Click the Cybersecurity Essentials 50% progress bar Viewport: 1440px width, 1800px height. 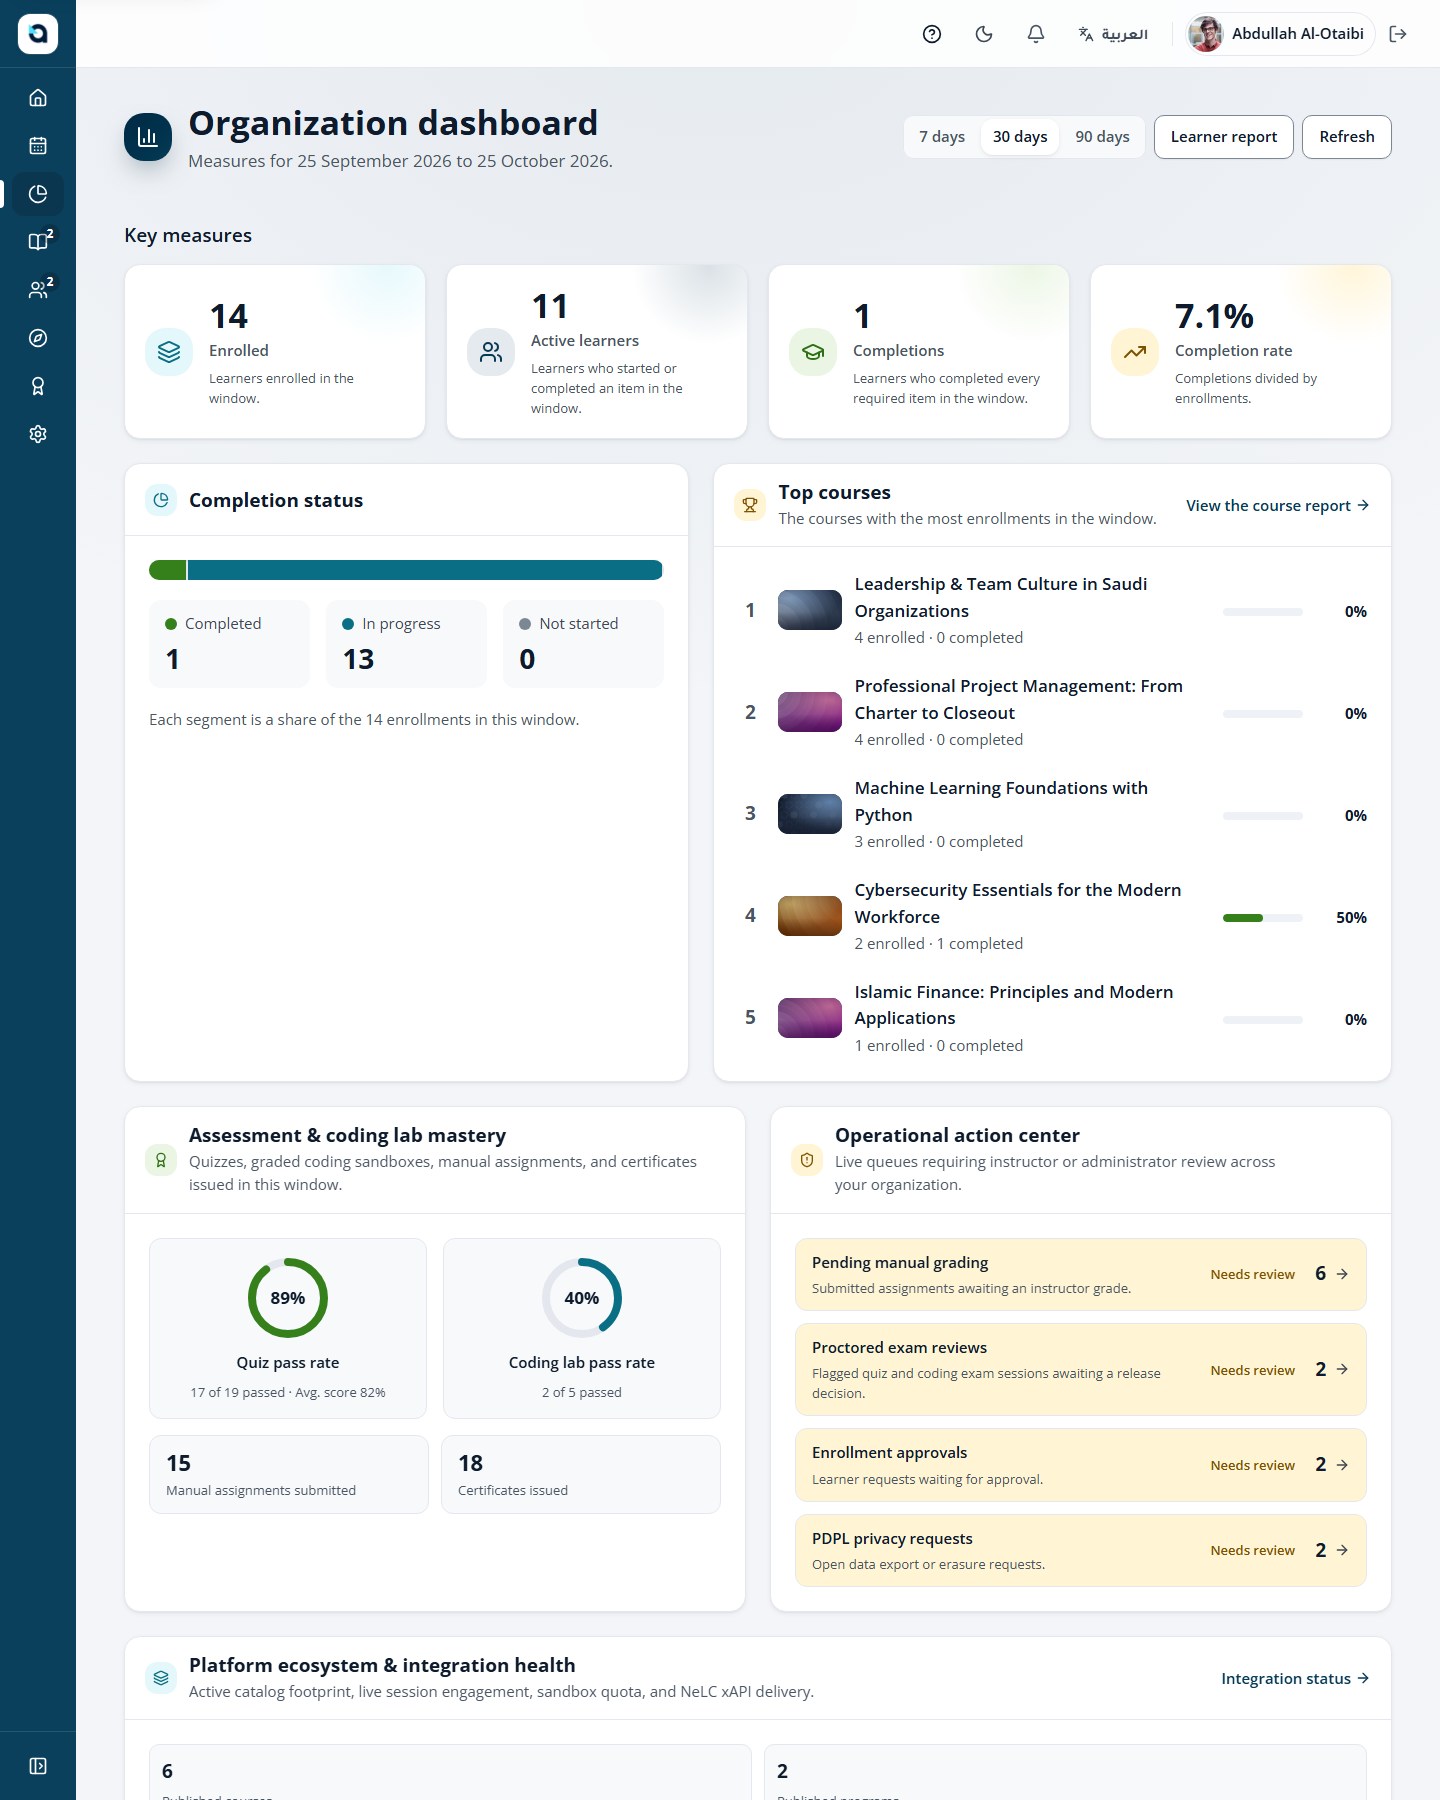[1263, 918]
